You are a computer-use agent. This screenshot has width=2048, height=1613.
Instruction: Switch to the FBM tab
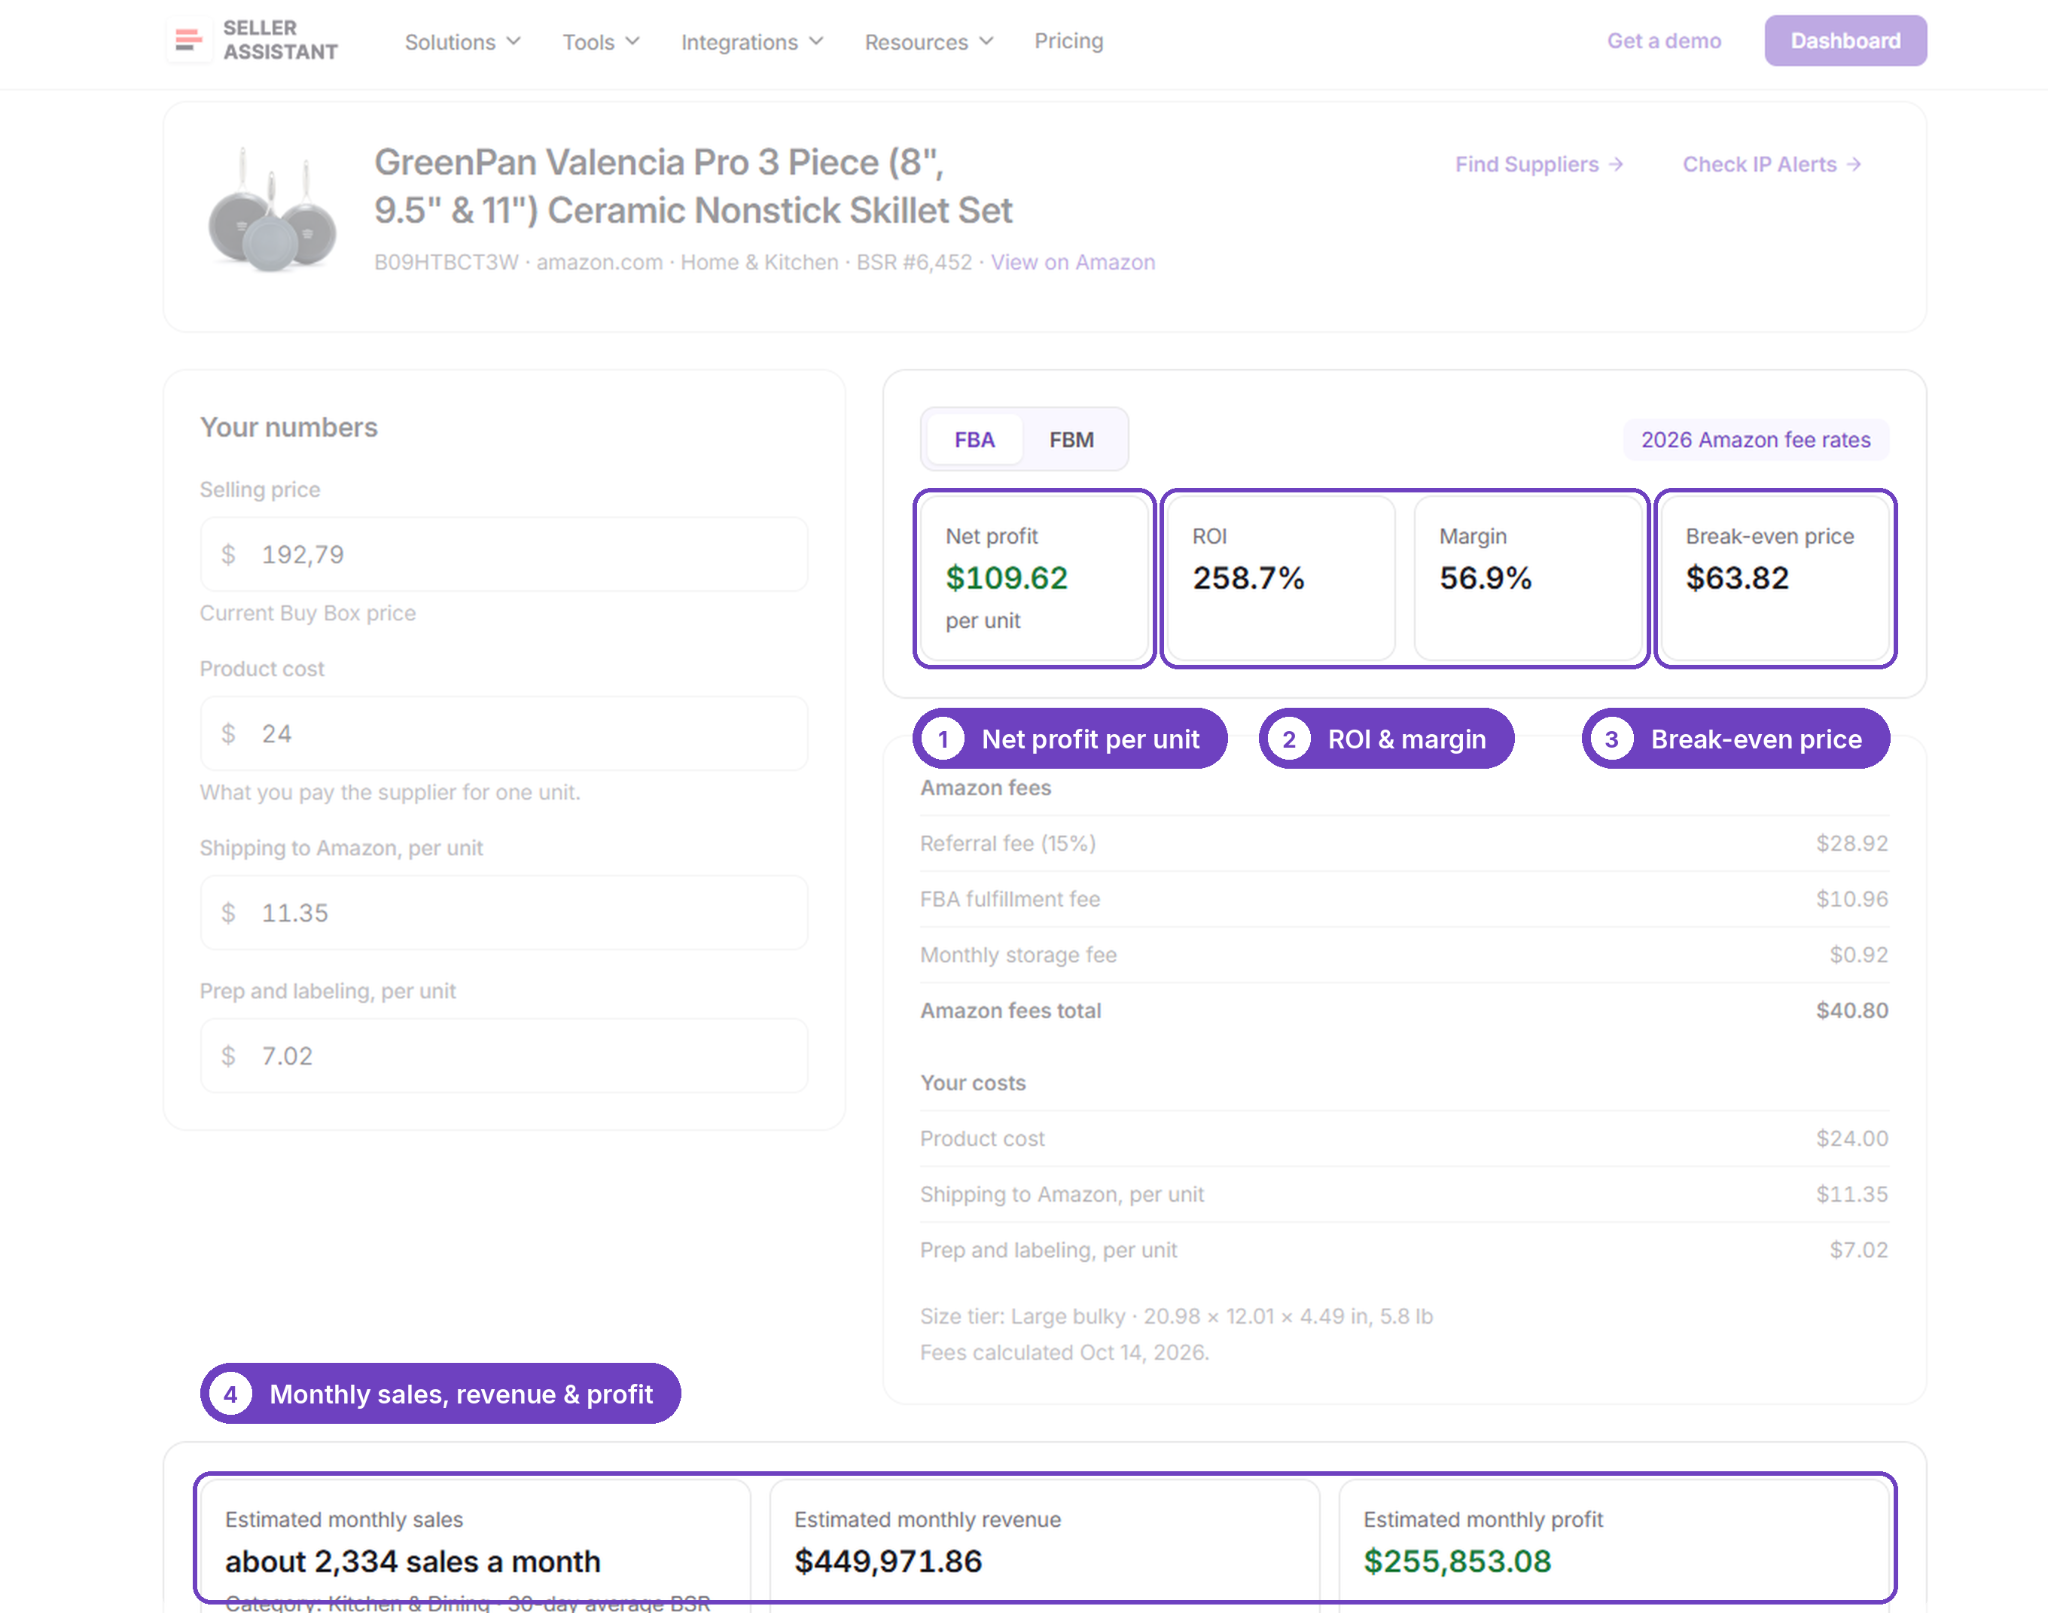pyautogui.click(x=1071, y=440)
